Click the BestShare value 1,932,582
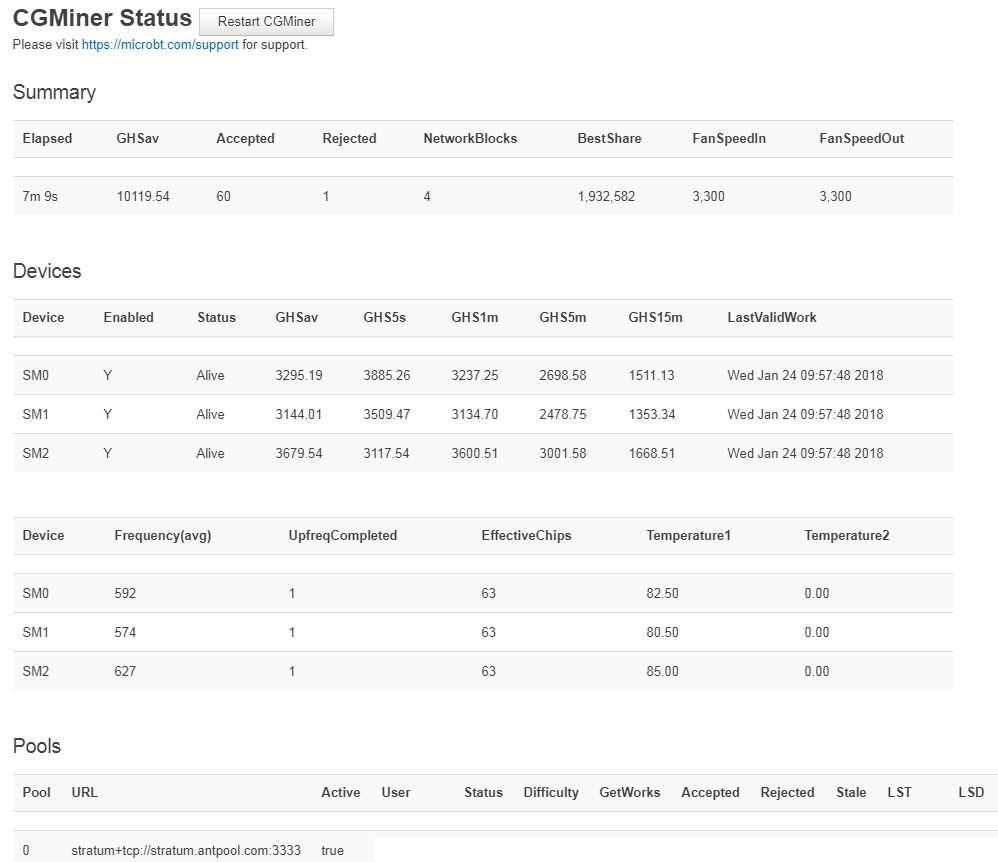The width and height of the screenshot is (998, 862). 606,196
